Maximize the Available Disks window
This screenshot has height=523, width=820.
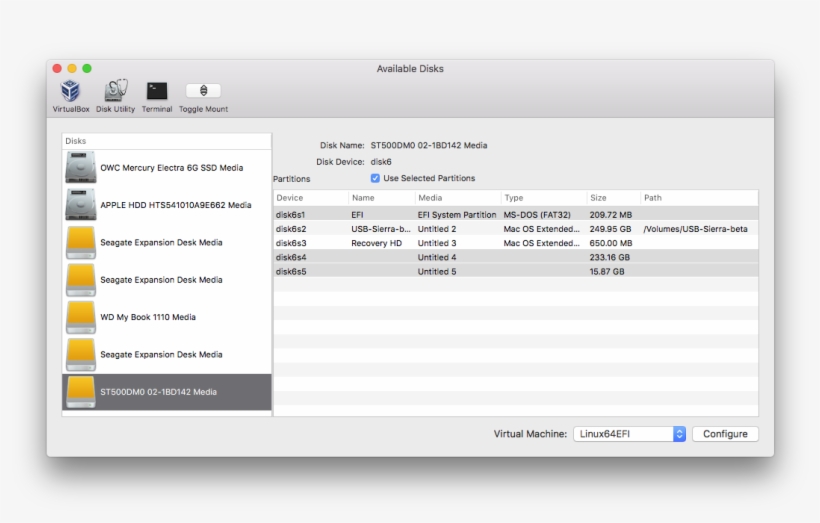(x=87, y=69)
